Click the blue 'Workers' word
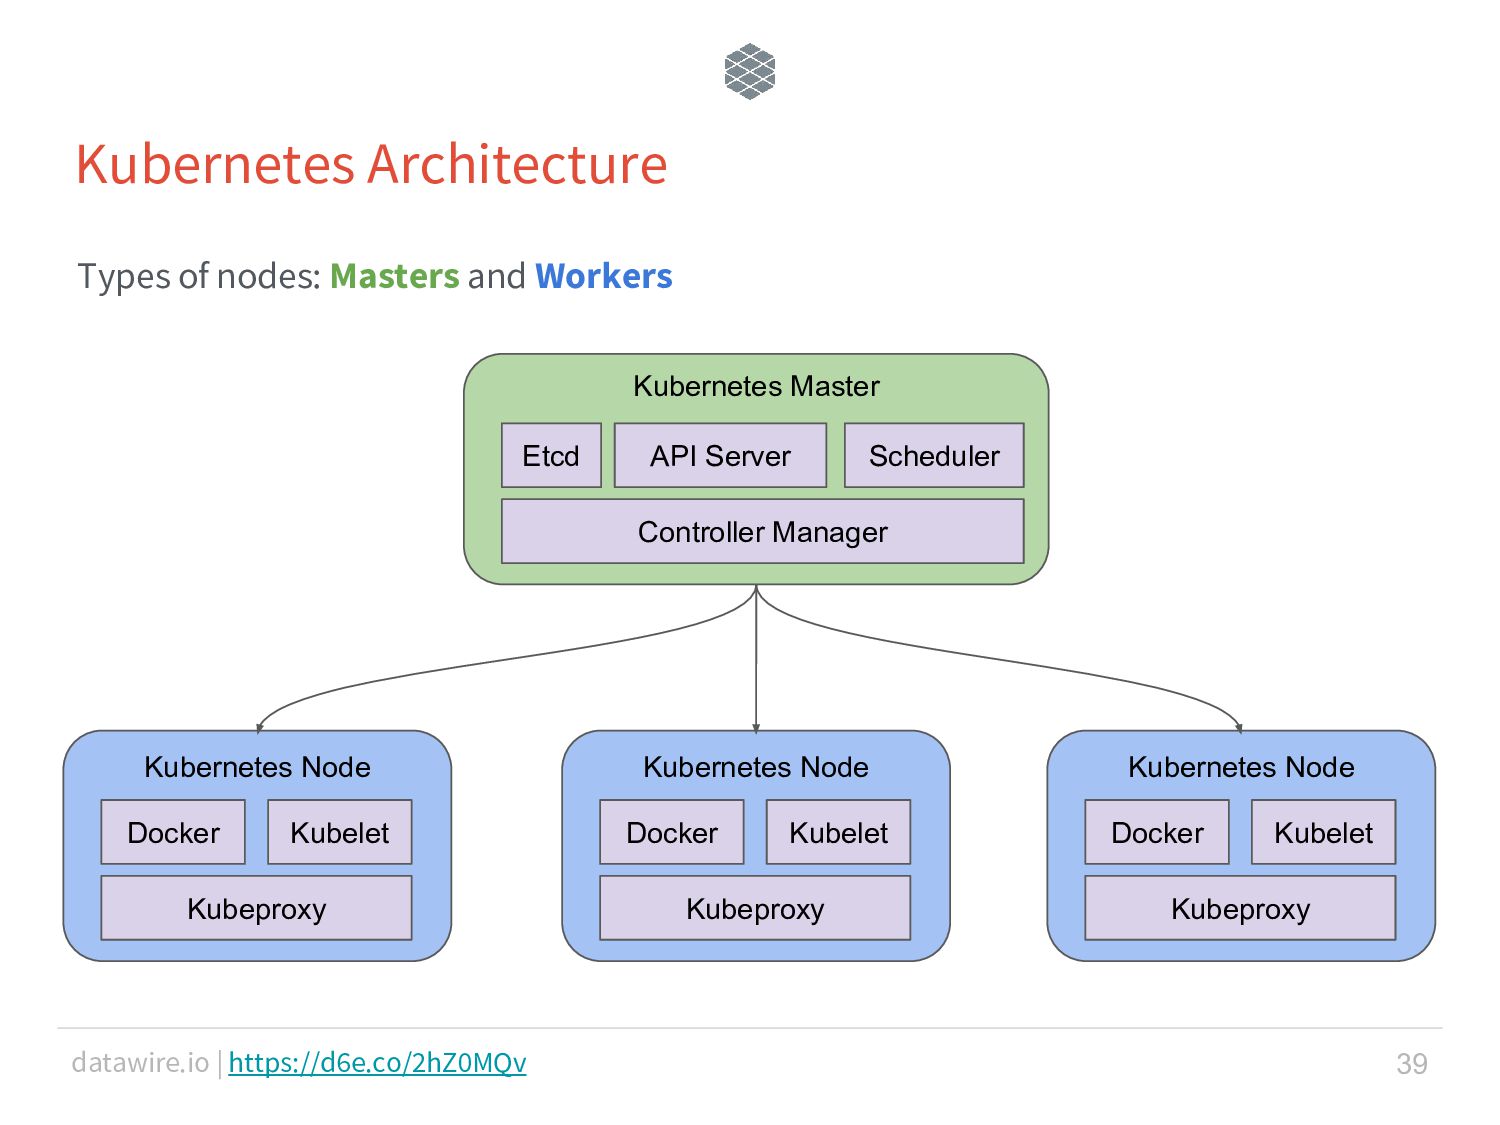Viewport: 1500px width, 1125px height. 604,276
